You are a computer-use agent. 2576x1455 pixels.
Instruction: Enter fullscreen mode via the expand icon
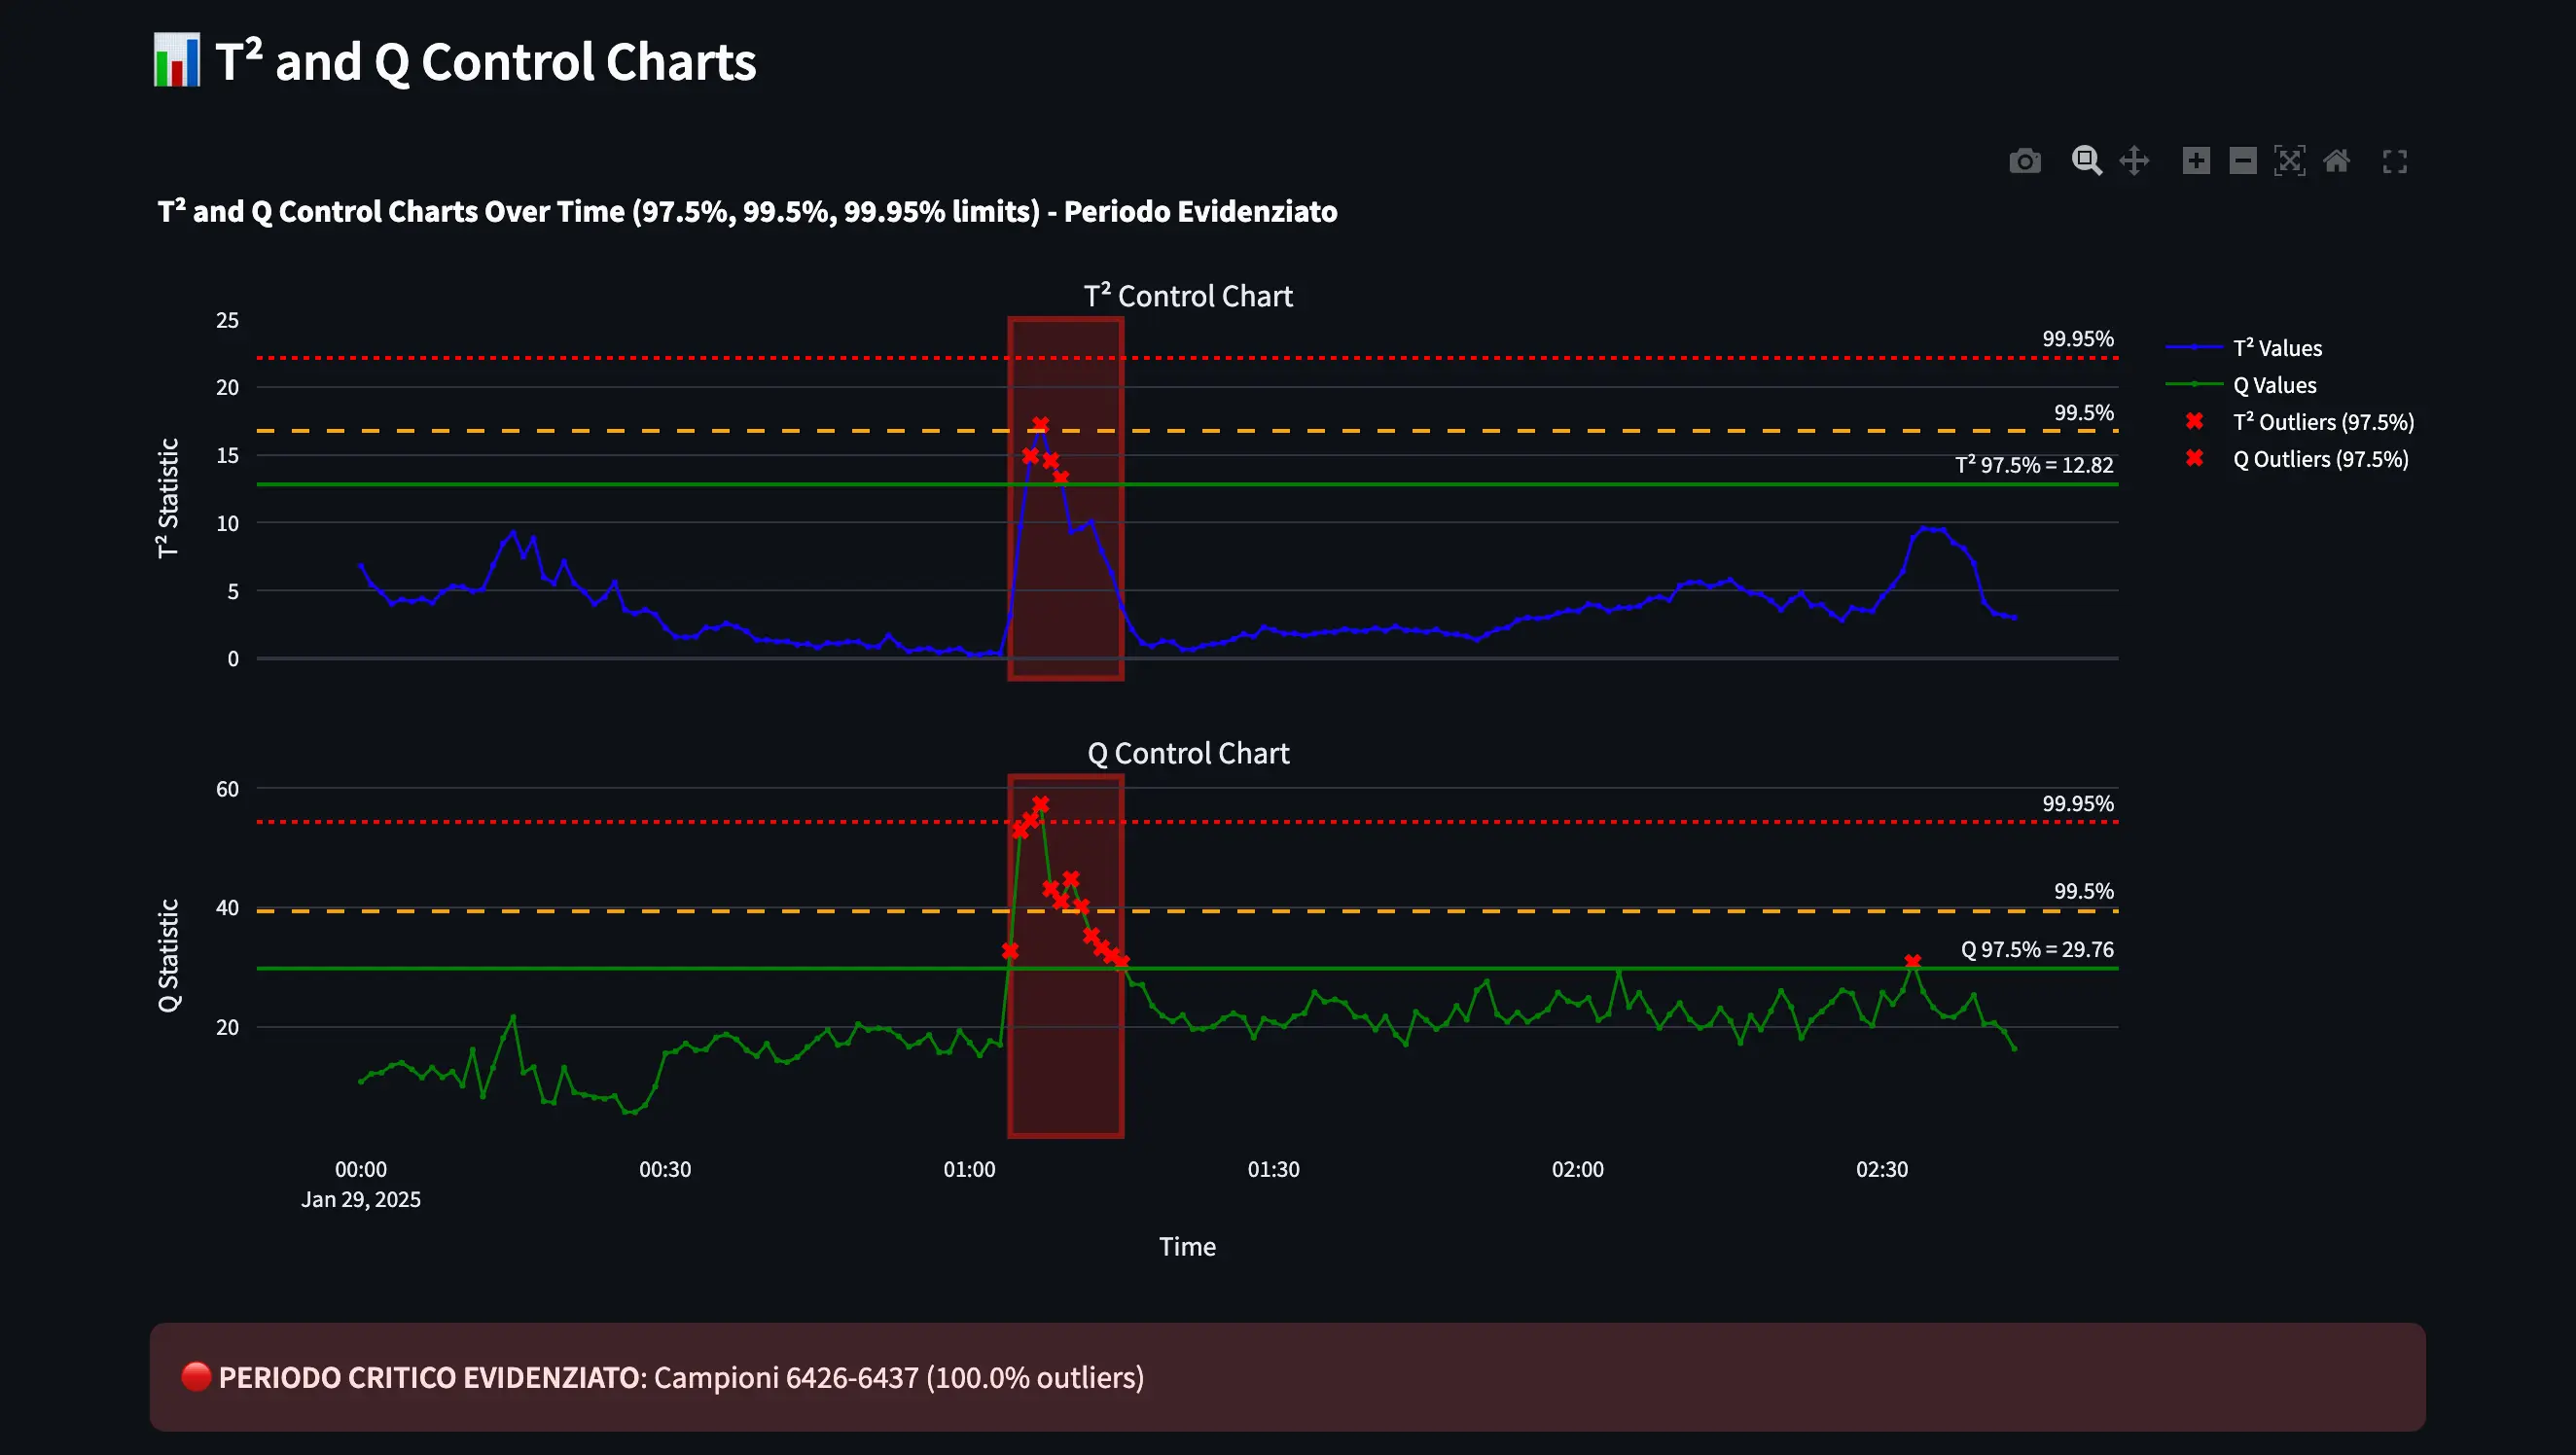[2395, 160]
